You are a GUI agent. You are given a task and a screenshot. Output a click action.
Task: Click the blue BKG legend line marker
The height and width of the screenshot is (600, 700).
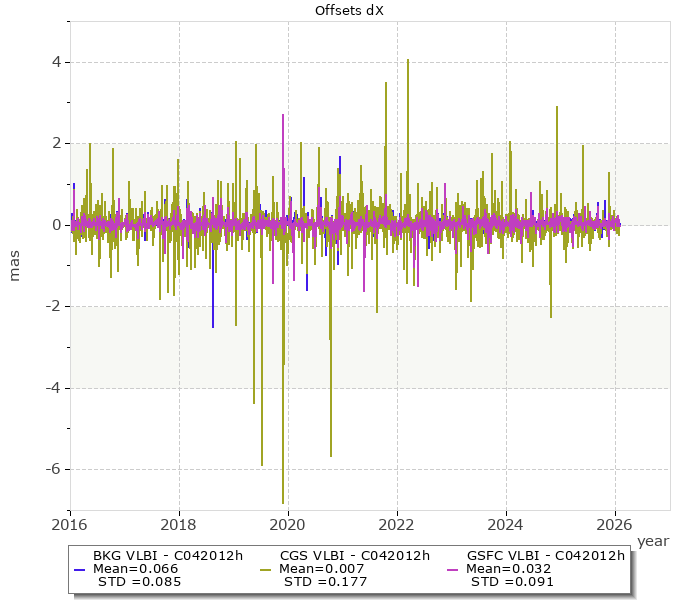pos(79,569)
